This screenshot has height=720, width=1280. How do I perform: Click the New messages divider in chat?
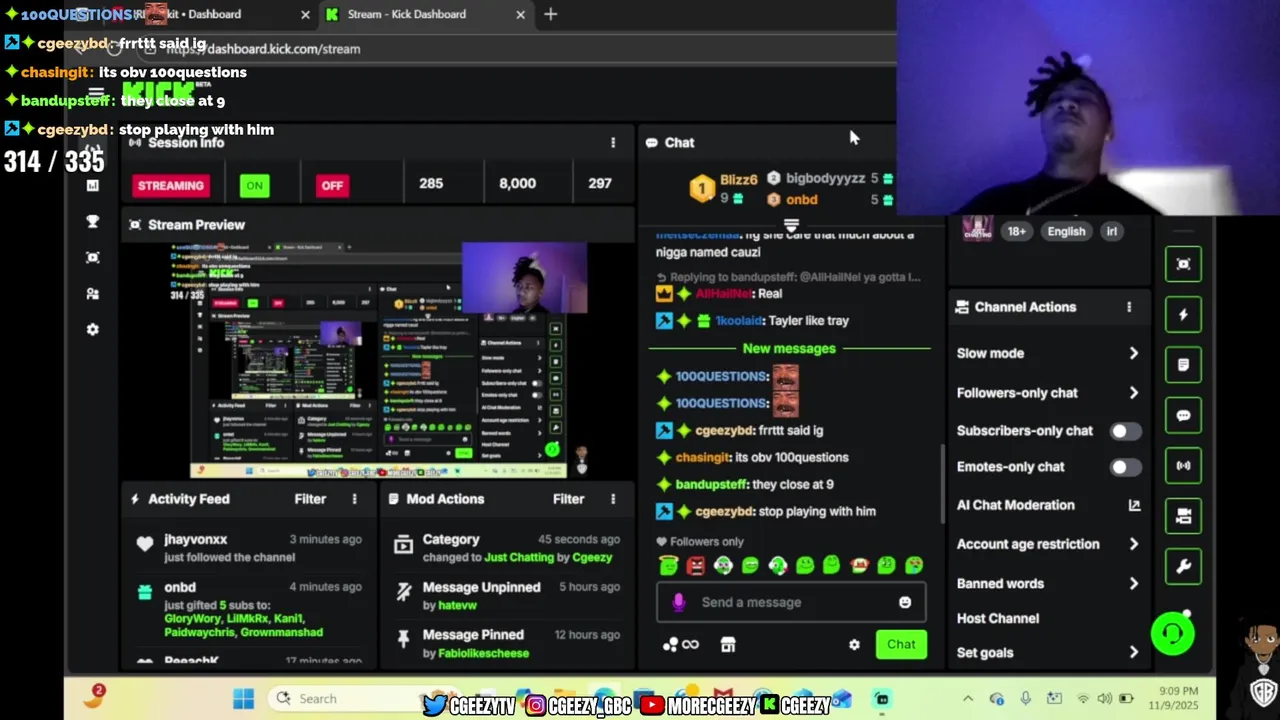click(x=789, y=348)
